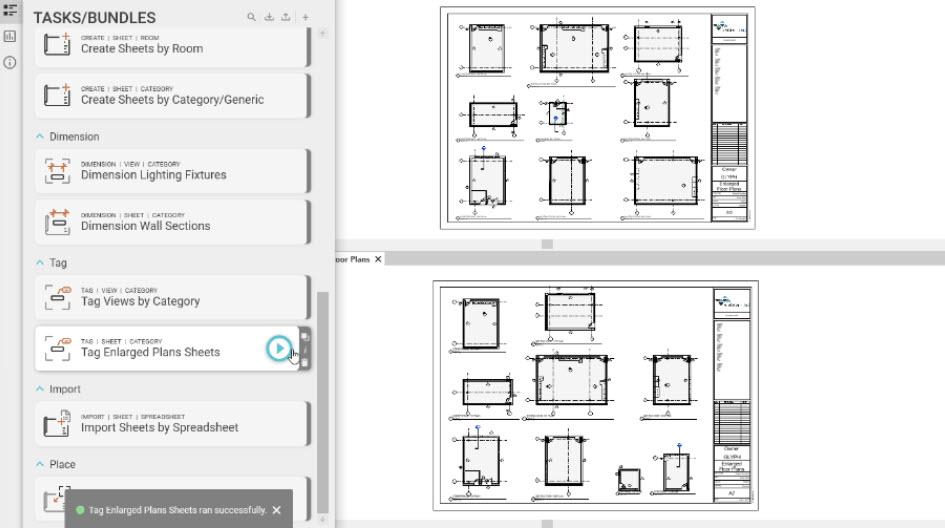Collapse the Dimension section
The height and width of the screenshot is (528, 945).
pos(40,136)
